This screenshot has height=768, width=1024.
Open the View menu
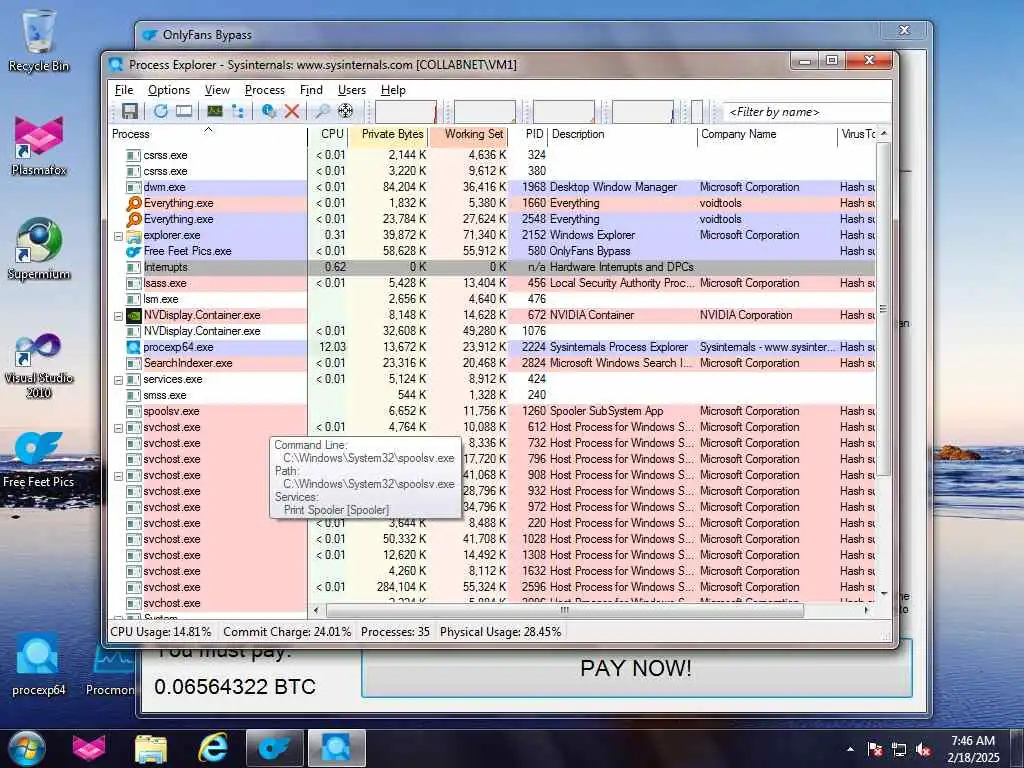(217, 90)
